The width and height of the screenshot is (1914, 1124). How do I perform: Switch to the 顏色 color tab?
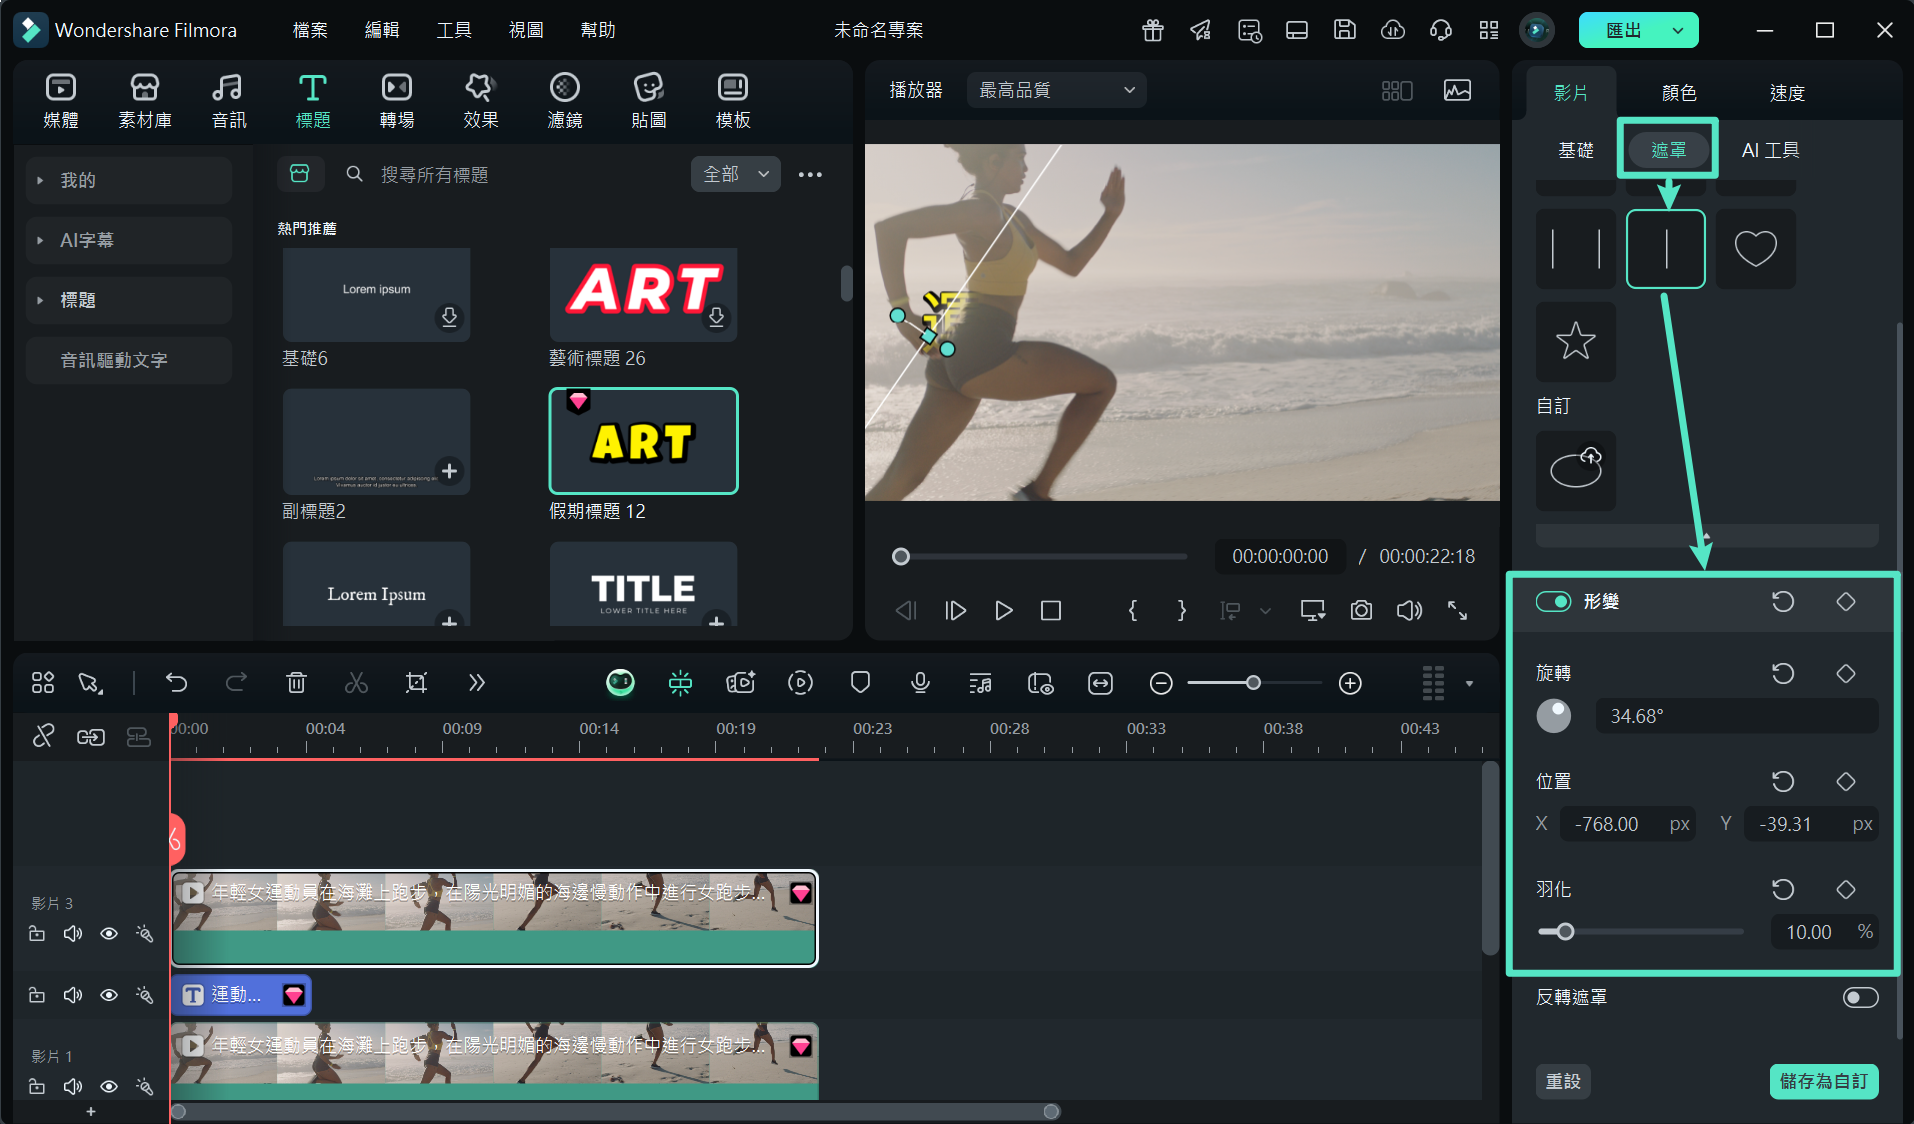pyautogui.click(x=1679, y=93)
